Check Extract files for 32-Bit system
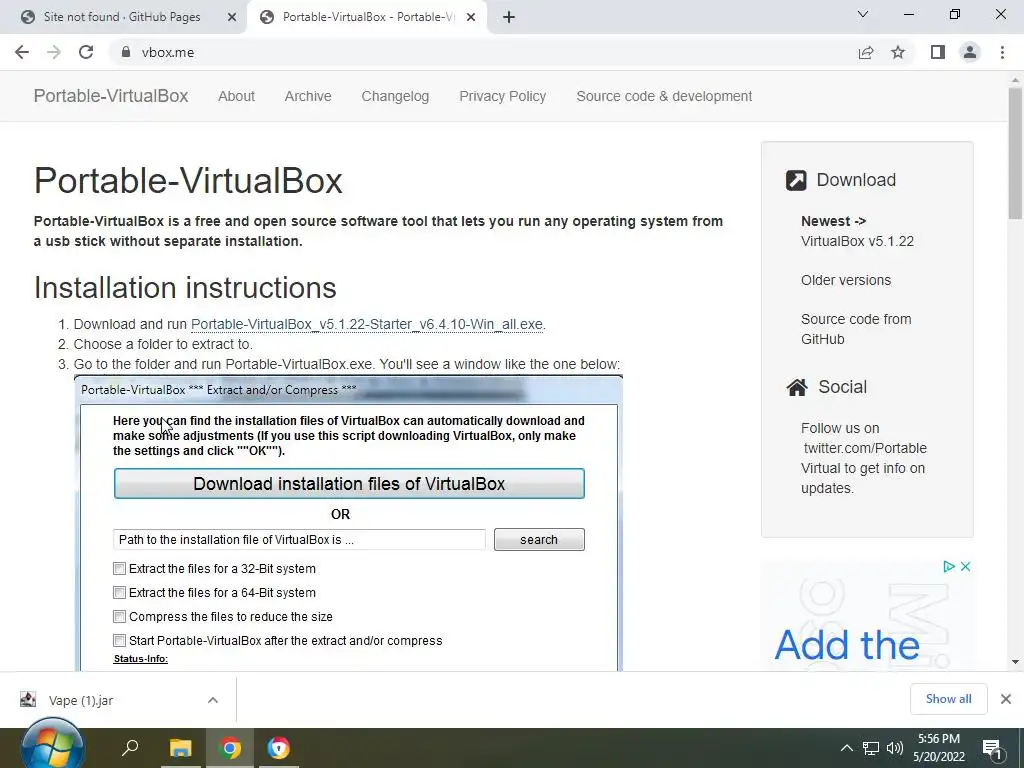The image size is (1024, 768). click(x=120, y=569)
